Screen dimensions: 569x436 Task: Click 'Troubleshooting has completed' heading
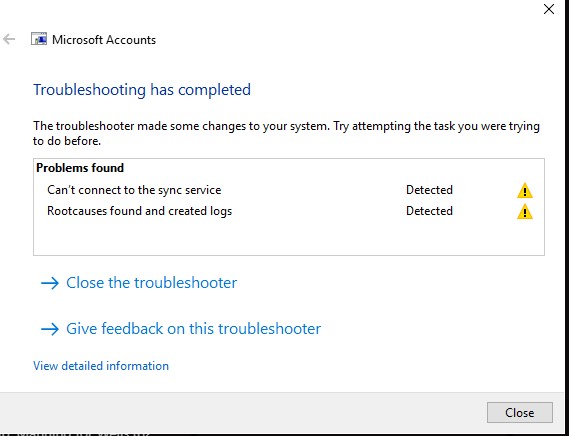point(142,90)
